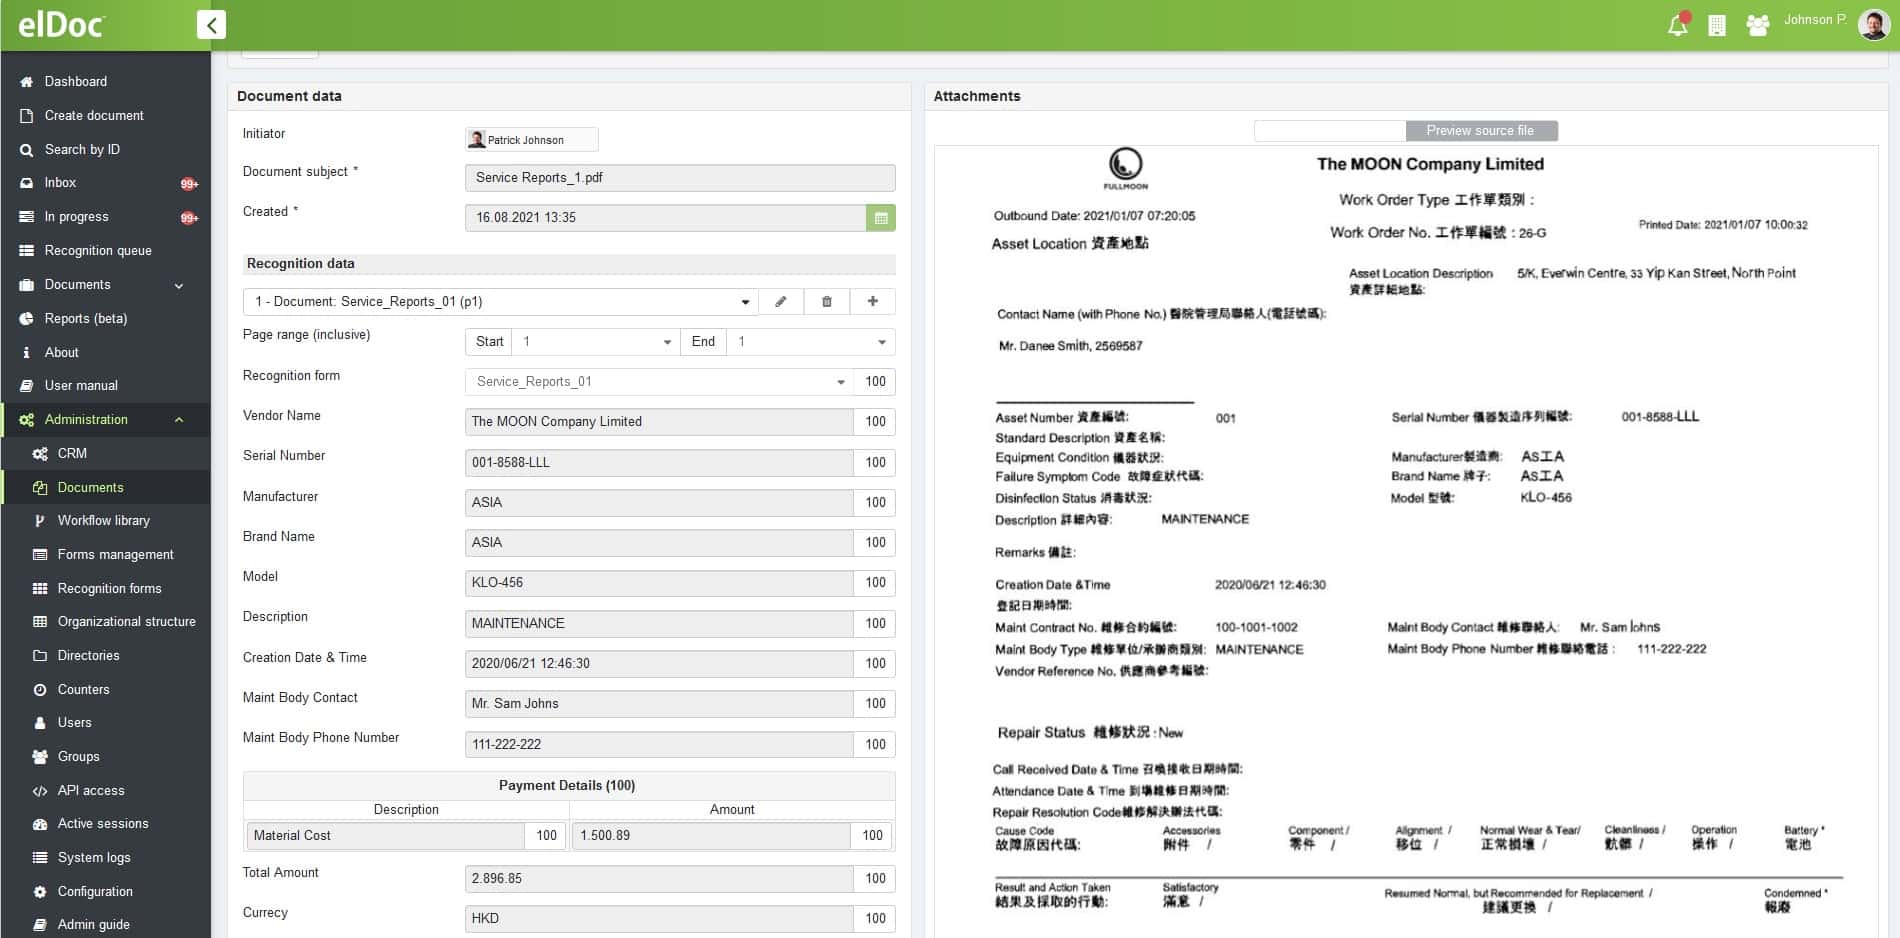Viewport: 1900px width, 938px height.
Task: Go to the Dashboard menu item
Action: pos(76,81)
